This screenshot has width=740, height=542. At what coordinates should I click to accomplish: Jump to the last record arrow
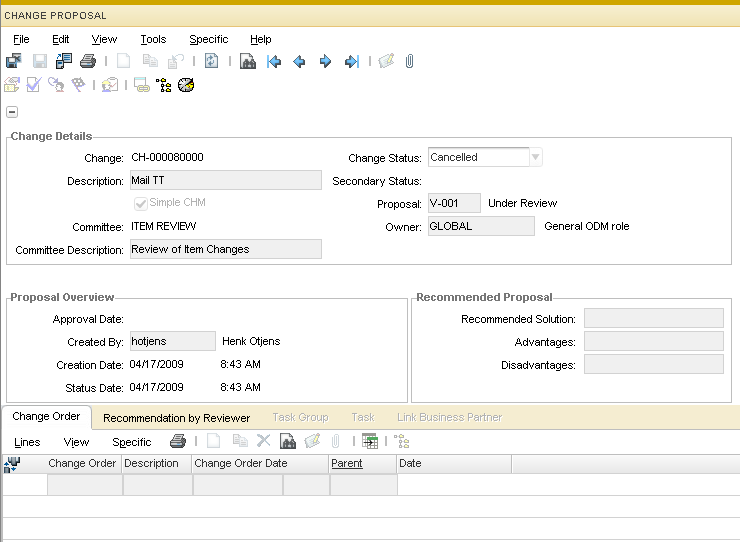pos(351,62)
